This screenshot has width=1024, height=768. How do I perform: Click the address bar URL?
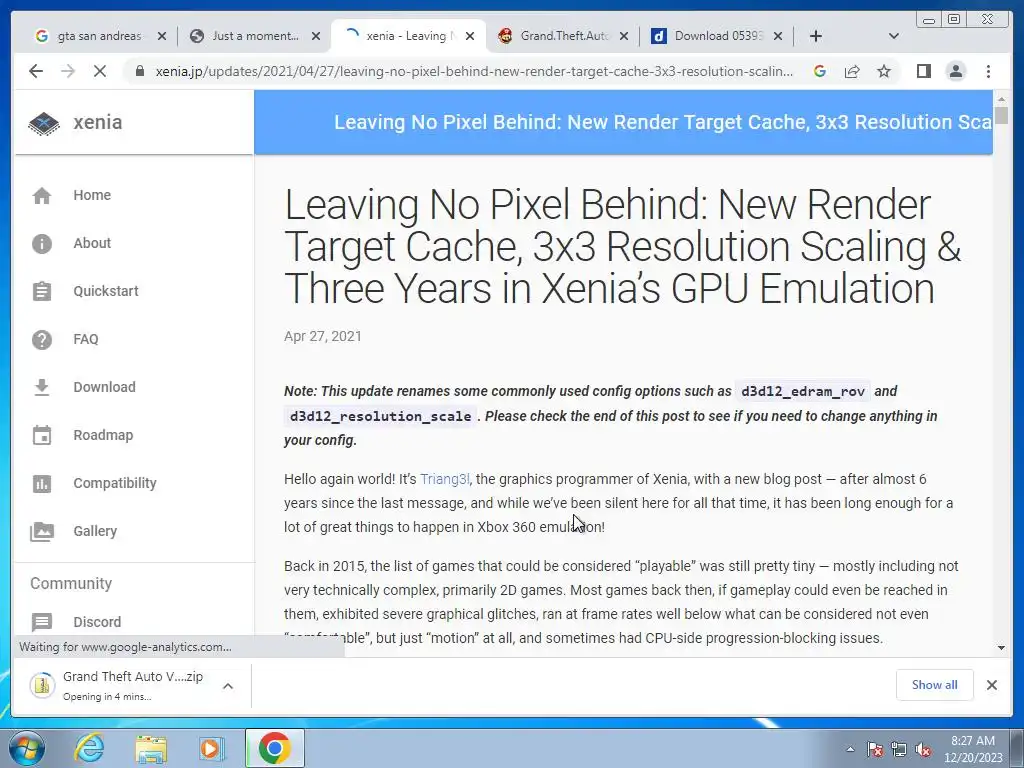[474, 71]
